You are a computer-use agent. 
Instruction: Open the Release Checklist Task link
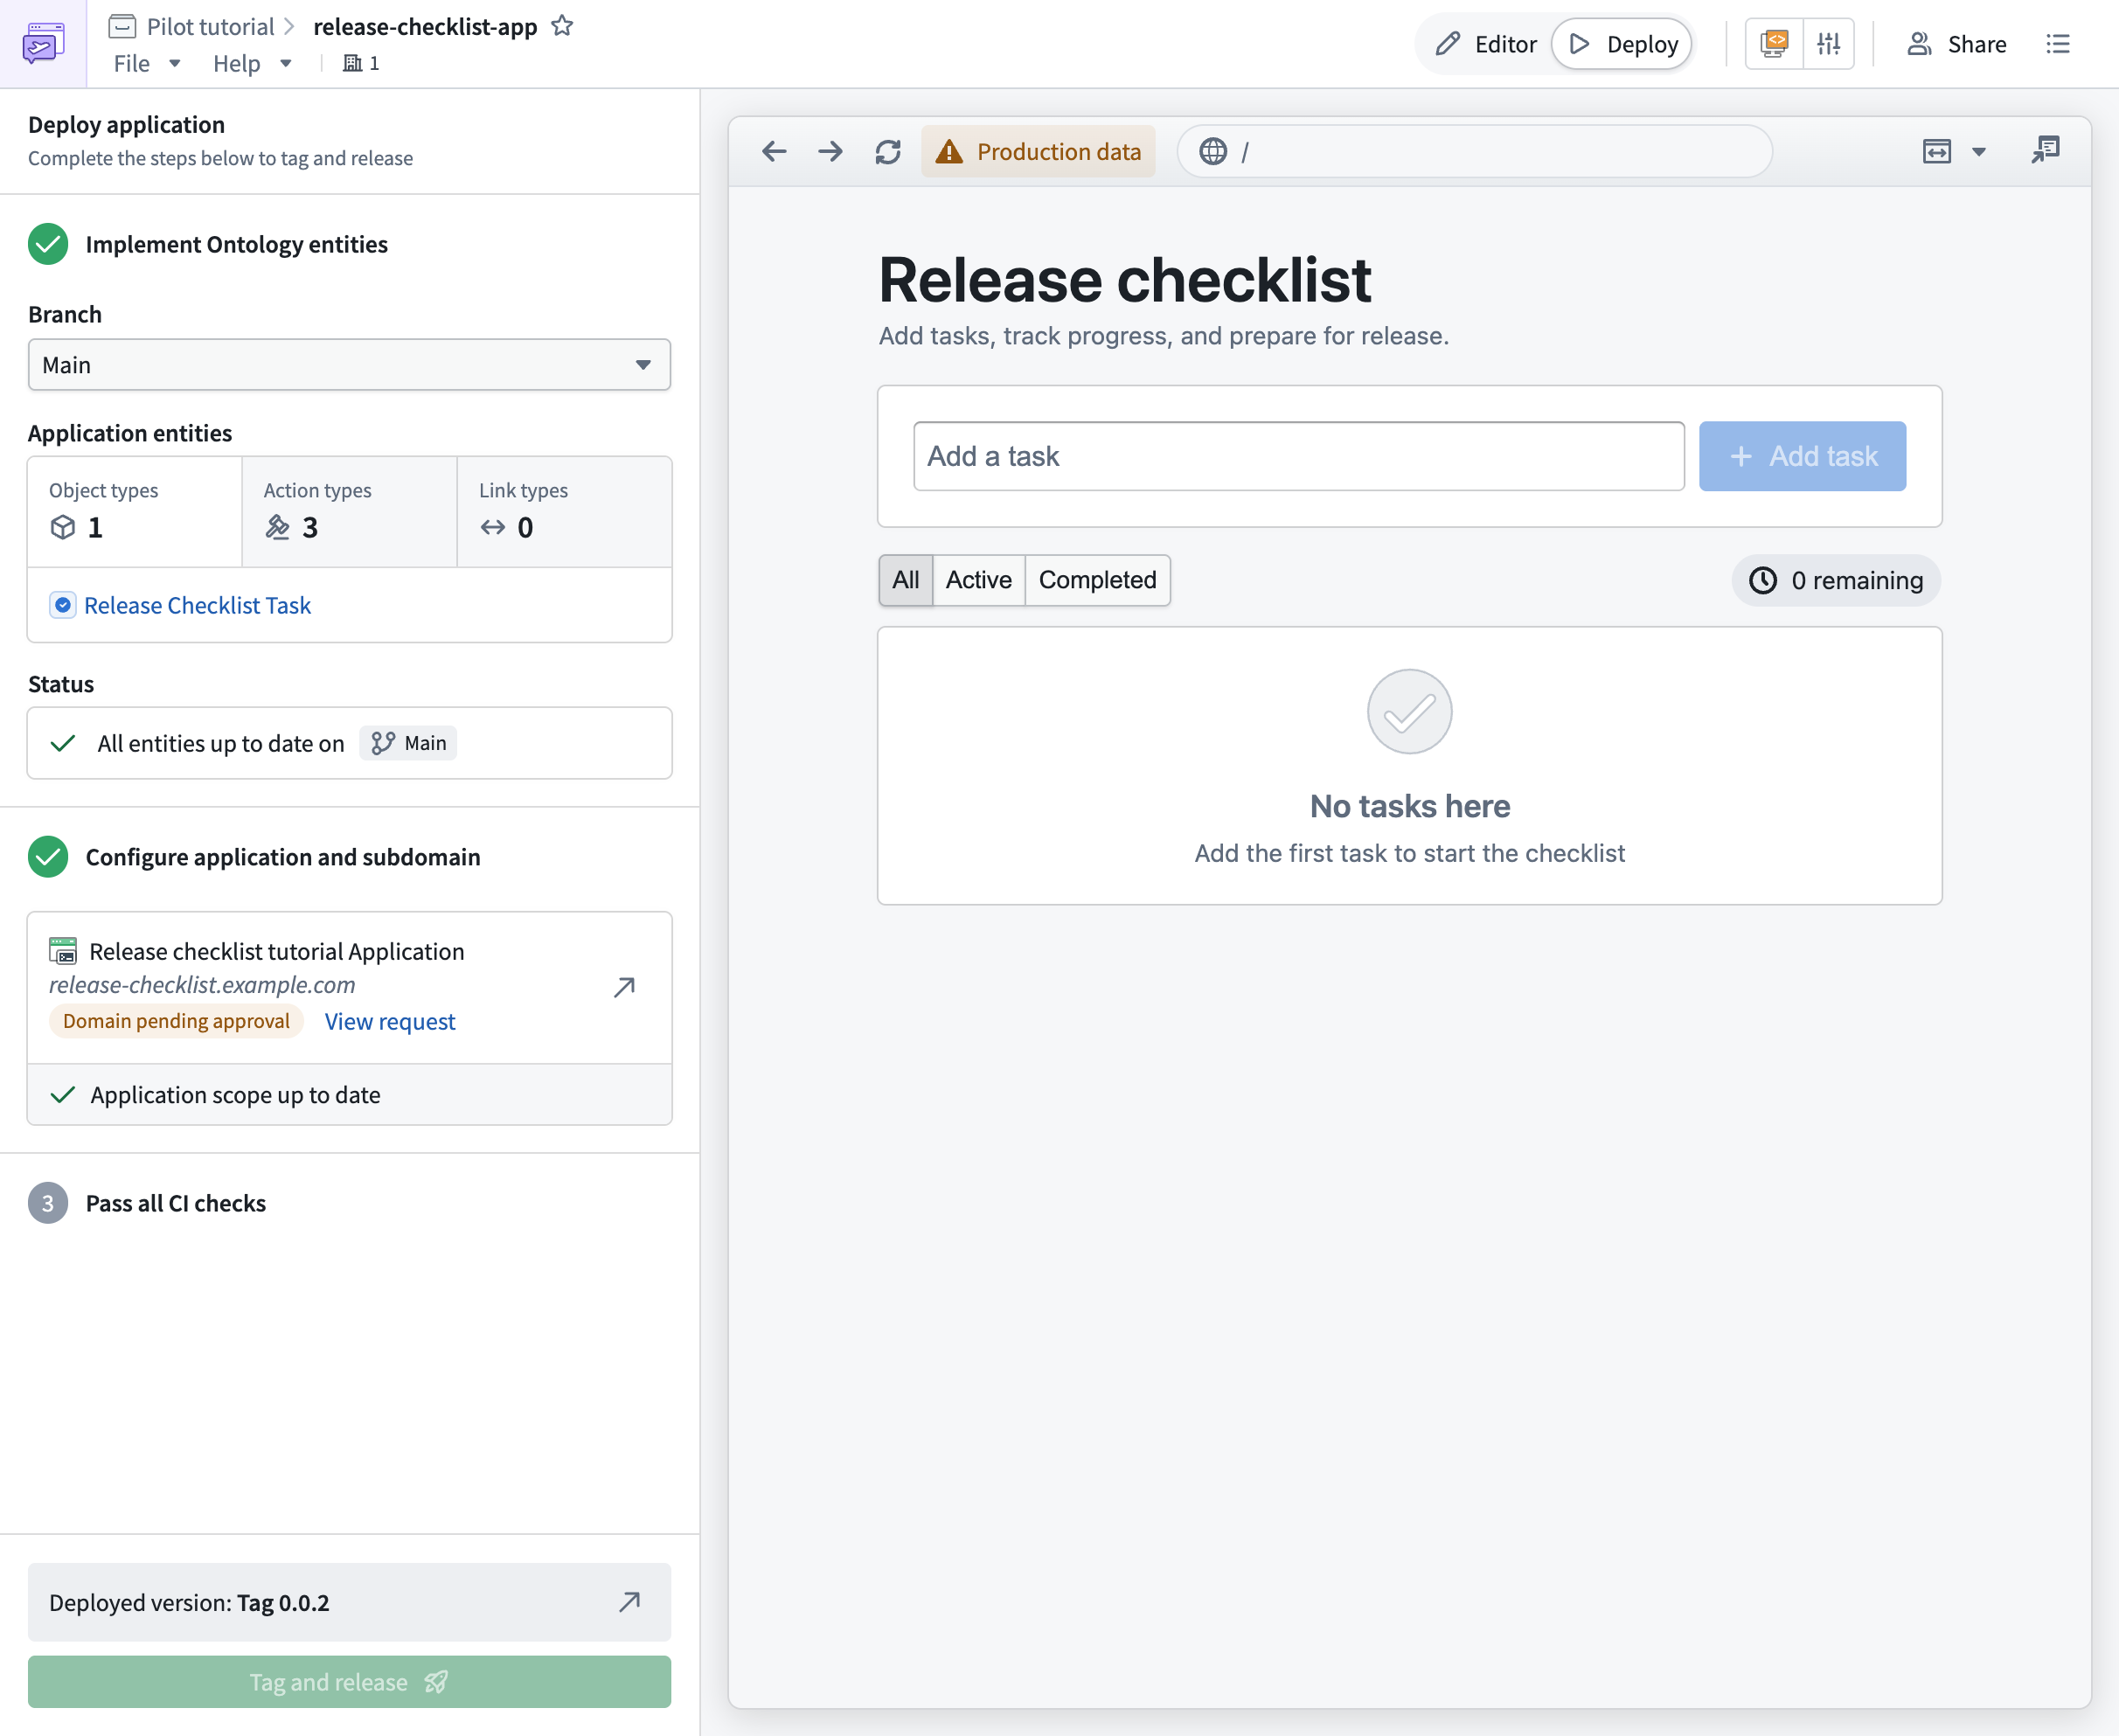pos(197,605)
